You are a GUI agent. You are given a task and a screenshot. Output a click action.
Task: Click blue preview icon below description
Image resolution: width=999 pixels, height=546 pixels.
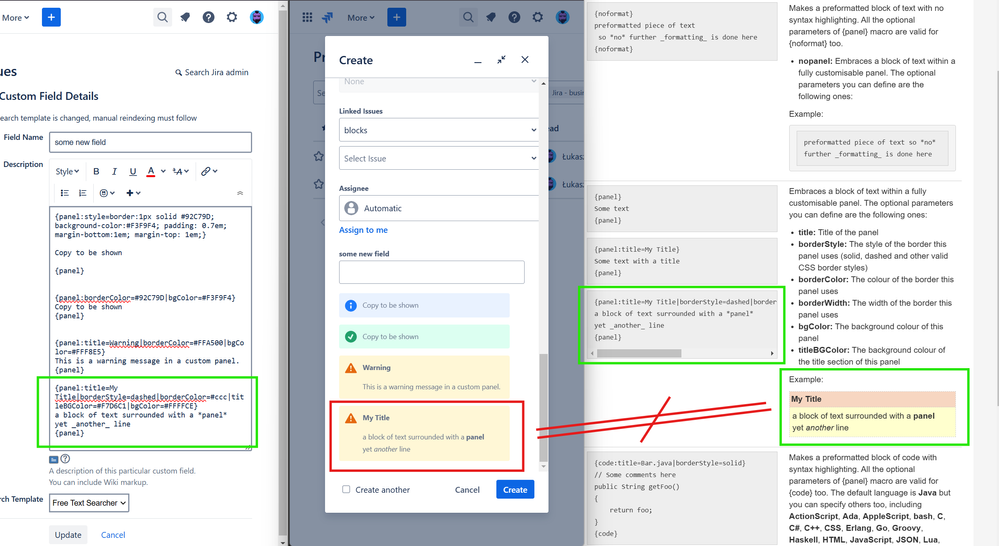tap(54, 459)
